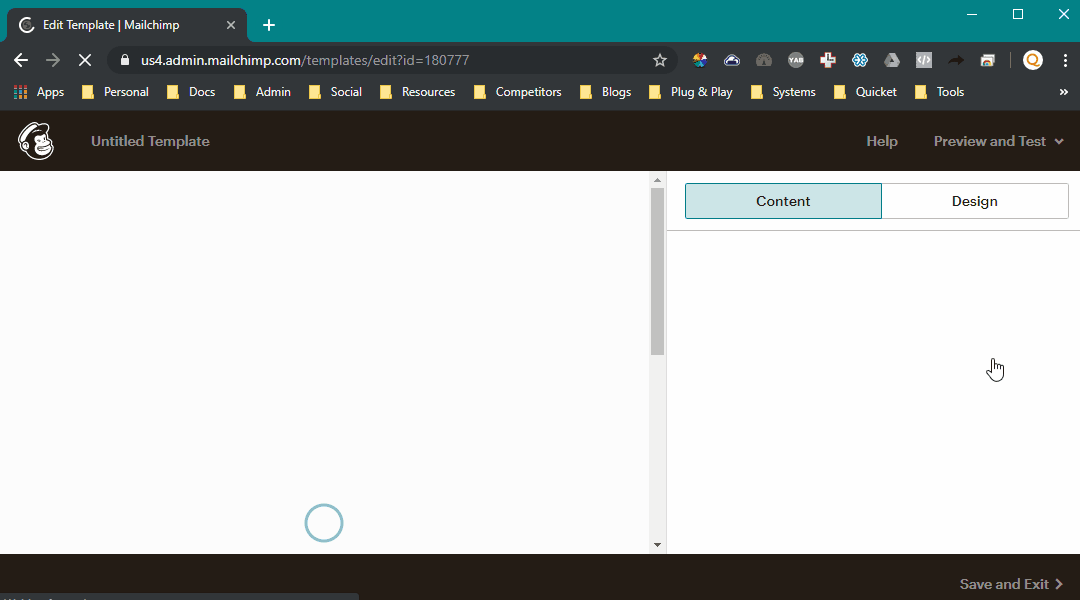Image resolution: width=1080 pixels, height=600 pixels.
Task: Show more bookmarks with the double chevron
Action: tap(1063, 92)
